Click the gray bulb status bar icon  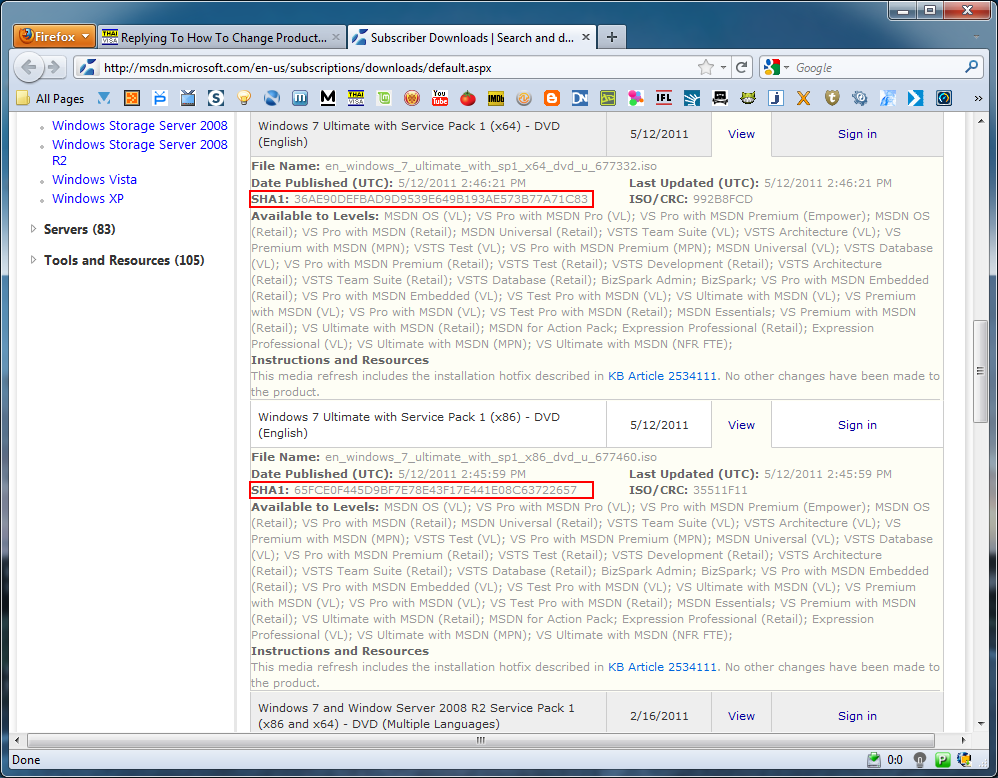click(920, 760)
